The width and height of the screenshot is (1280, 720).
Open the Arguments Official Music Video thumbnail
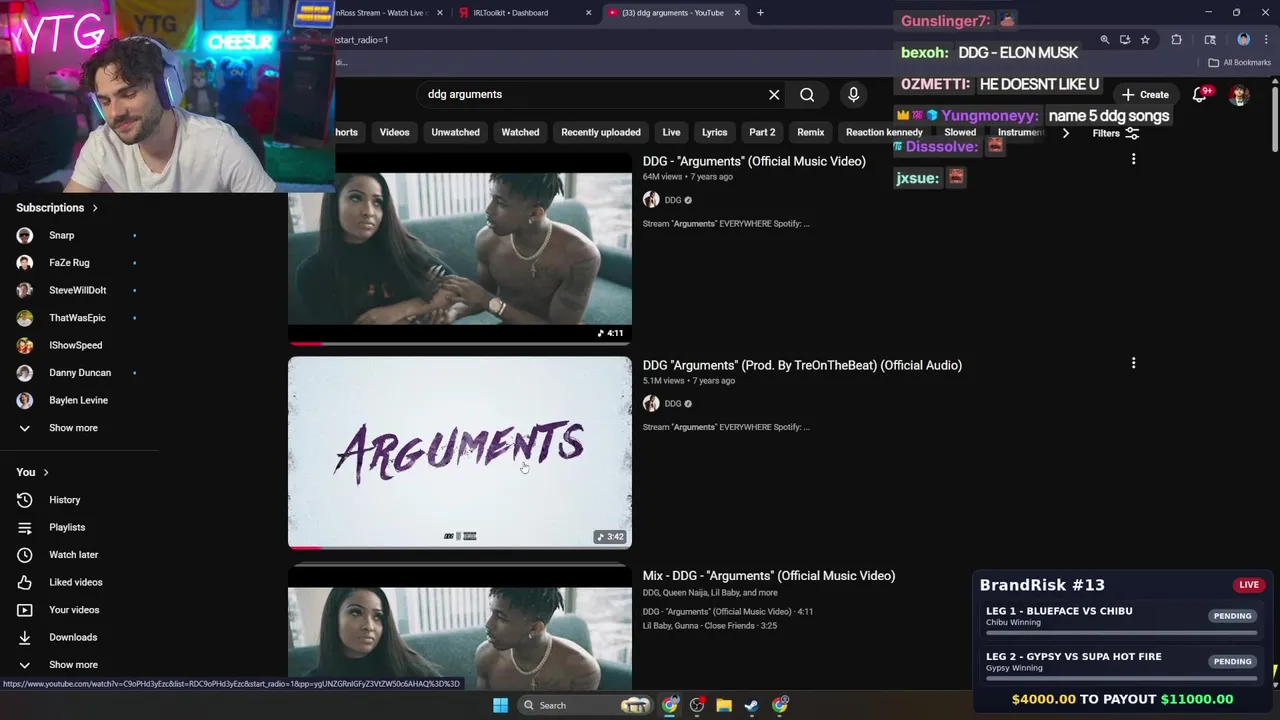(x=460, y=248)
